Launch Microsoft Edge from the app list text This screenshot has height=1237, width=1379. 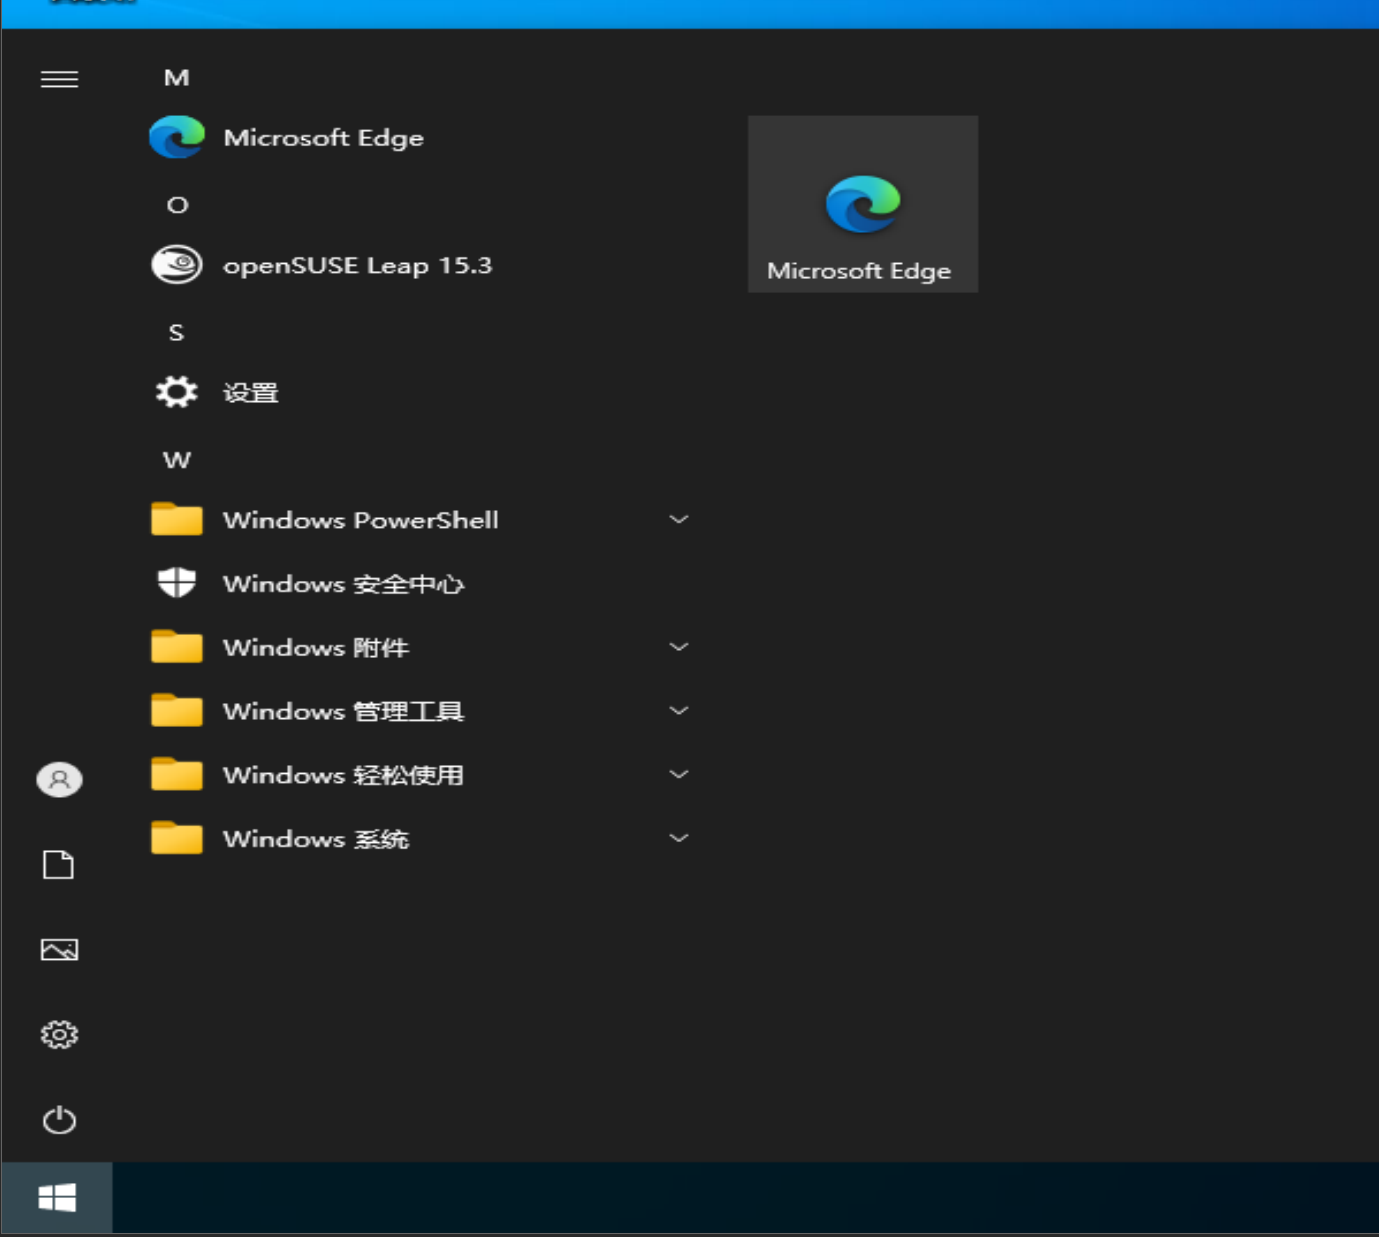323,138
